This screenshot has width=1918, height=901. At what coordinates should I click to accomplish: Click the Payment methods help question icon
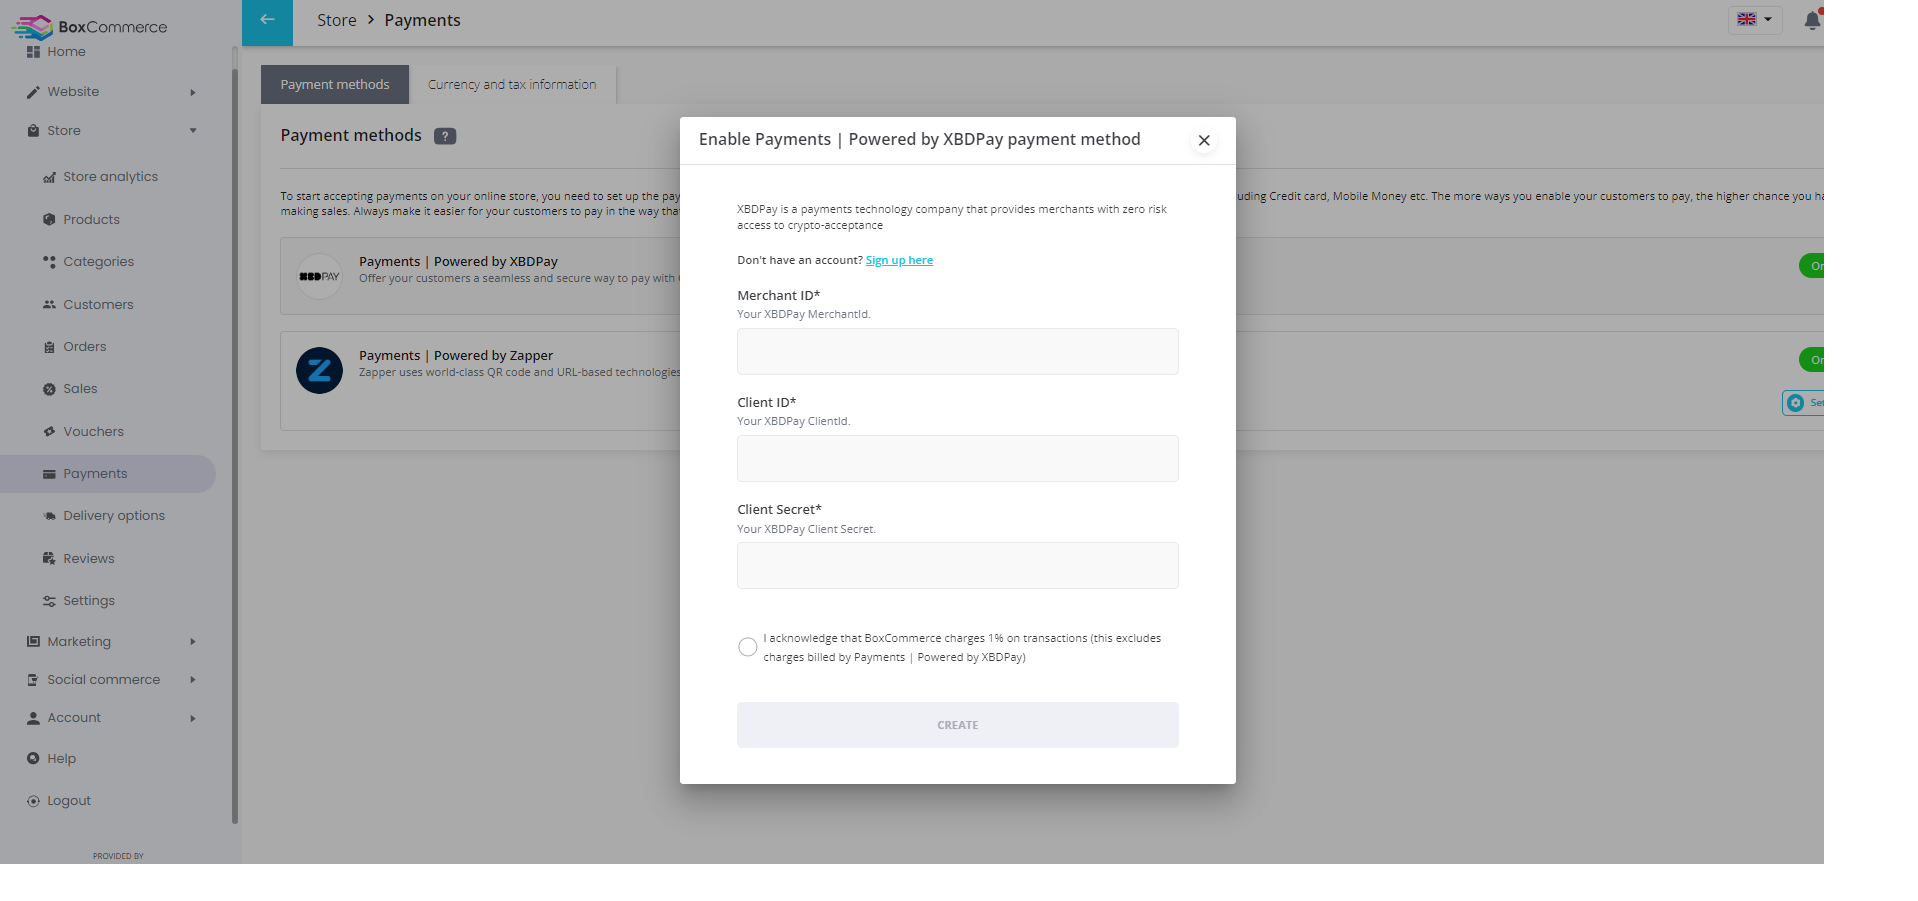(x=445, y=136)
